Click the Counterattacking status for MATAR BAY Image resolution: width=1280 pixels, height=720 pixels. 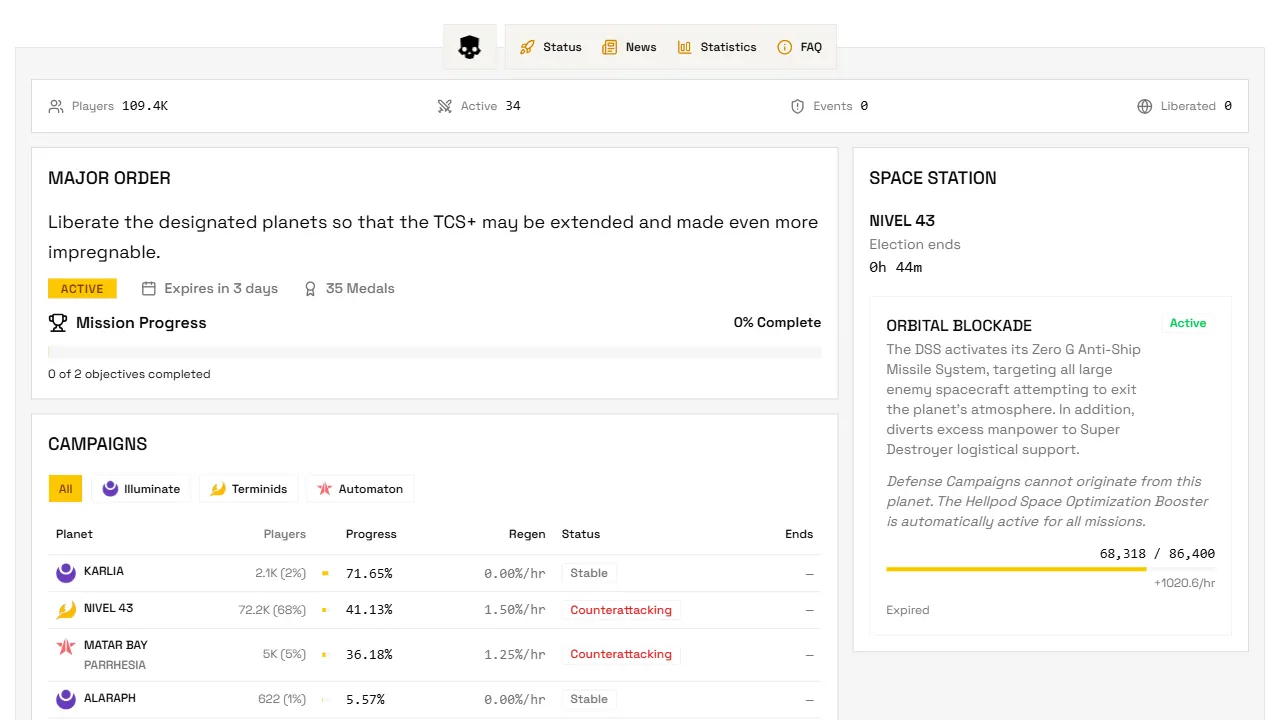pos(621,654)
